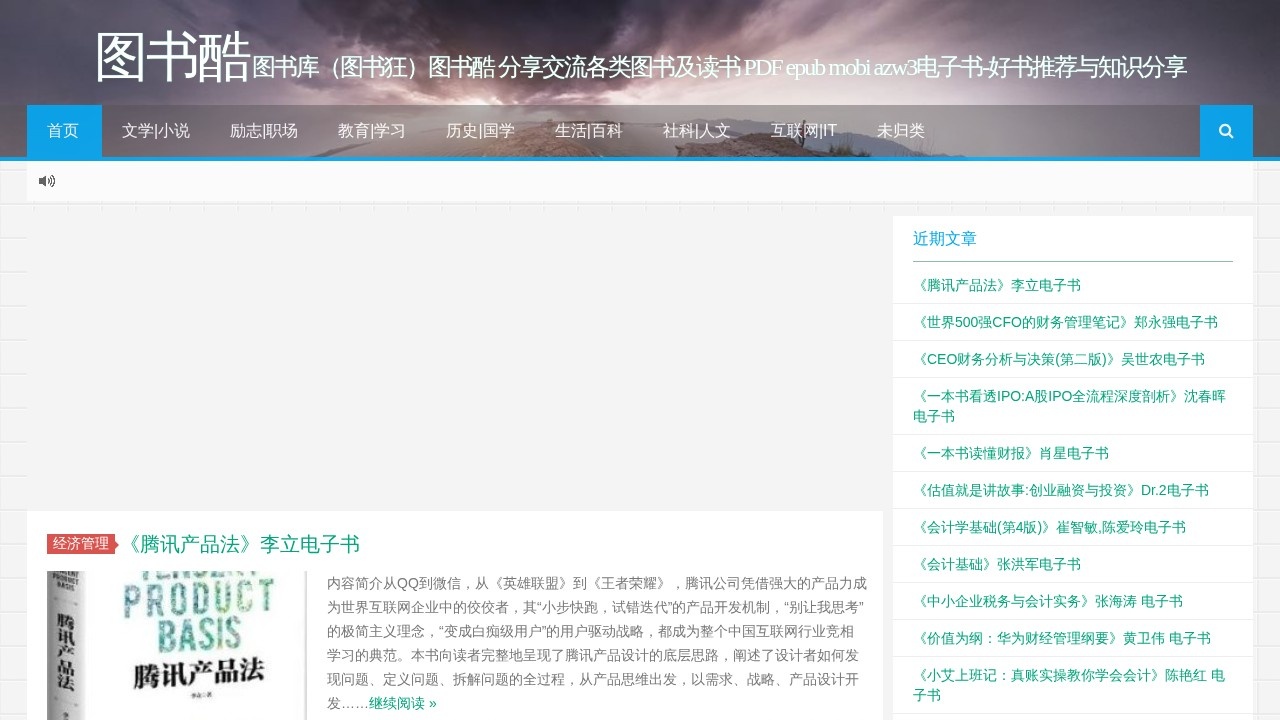Viewport: 1280px width, 720px height.
Task: Open the 社科|人文 section
Action: click(696, 131)
